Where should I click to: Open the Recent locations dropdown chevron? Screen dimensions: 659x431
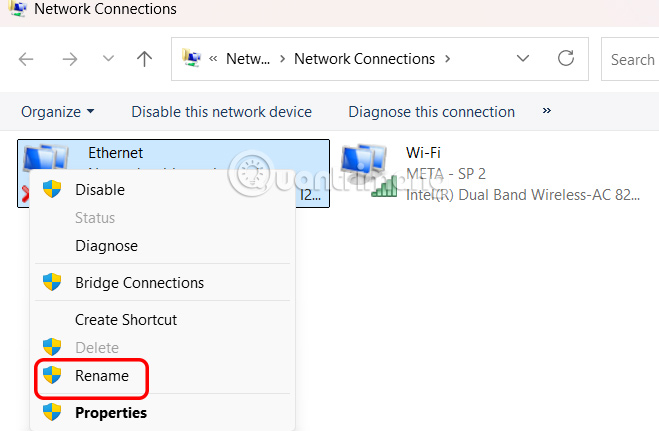point(108,59)
